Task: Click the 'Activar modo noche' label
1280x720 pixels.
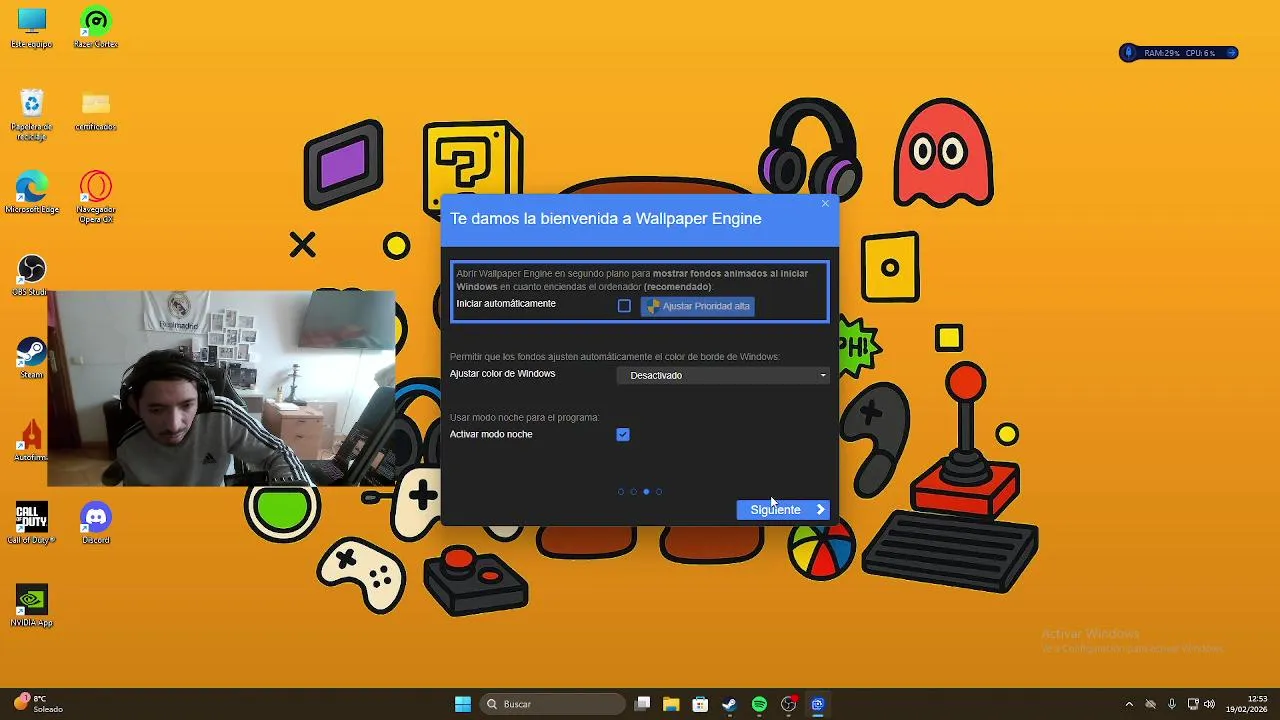Action: (x=491, y=434)
